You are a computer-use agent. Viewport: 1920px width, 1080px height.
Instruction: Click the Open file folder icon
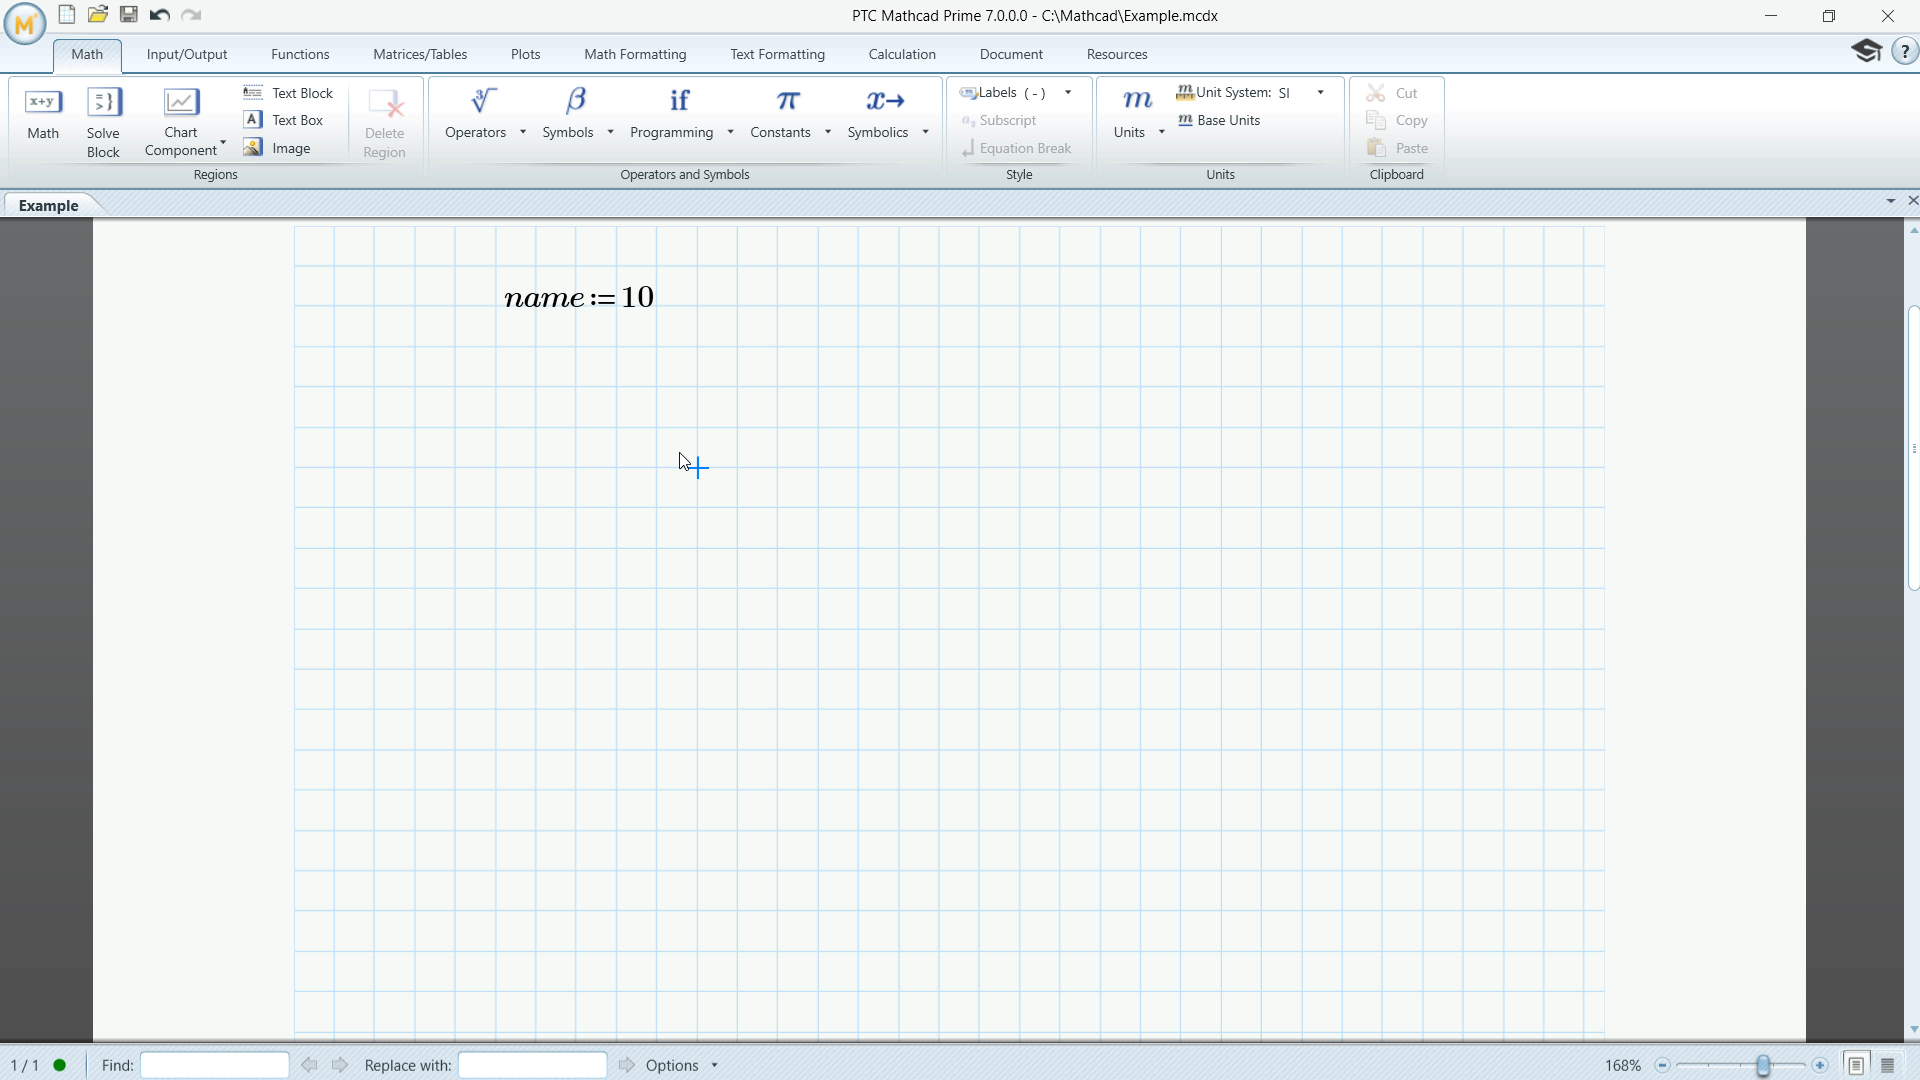(x=98, y=15)
